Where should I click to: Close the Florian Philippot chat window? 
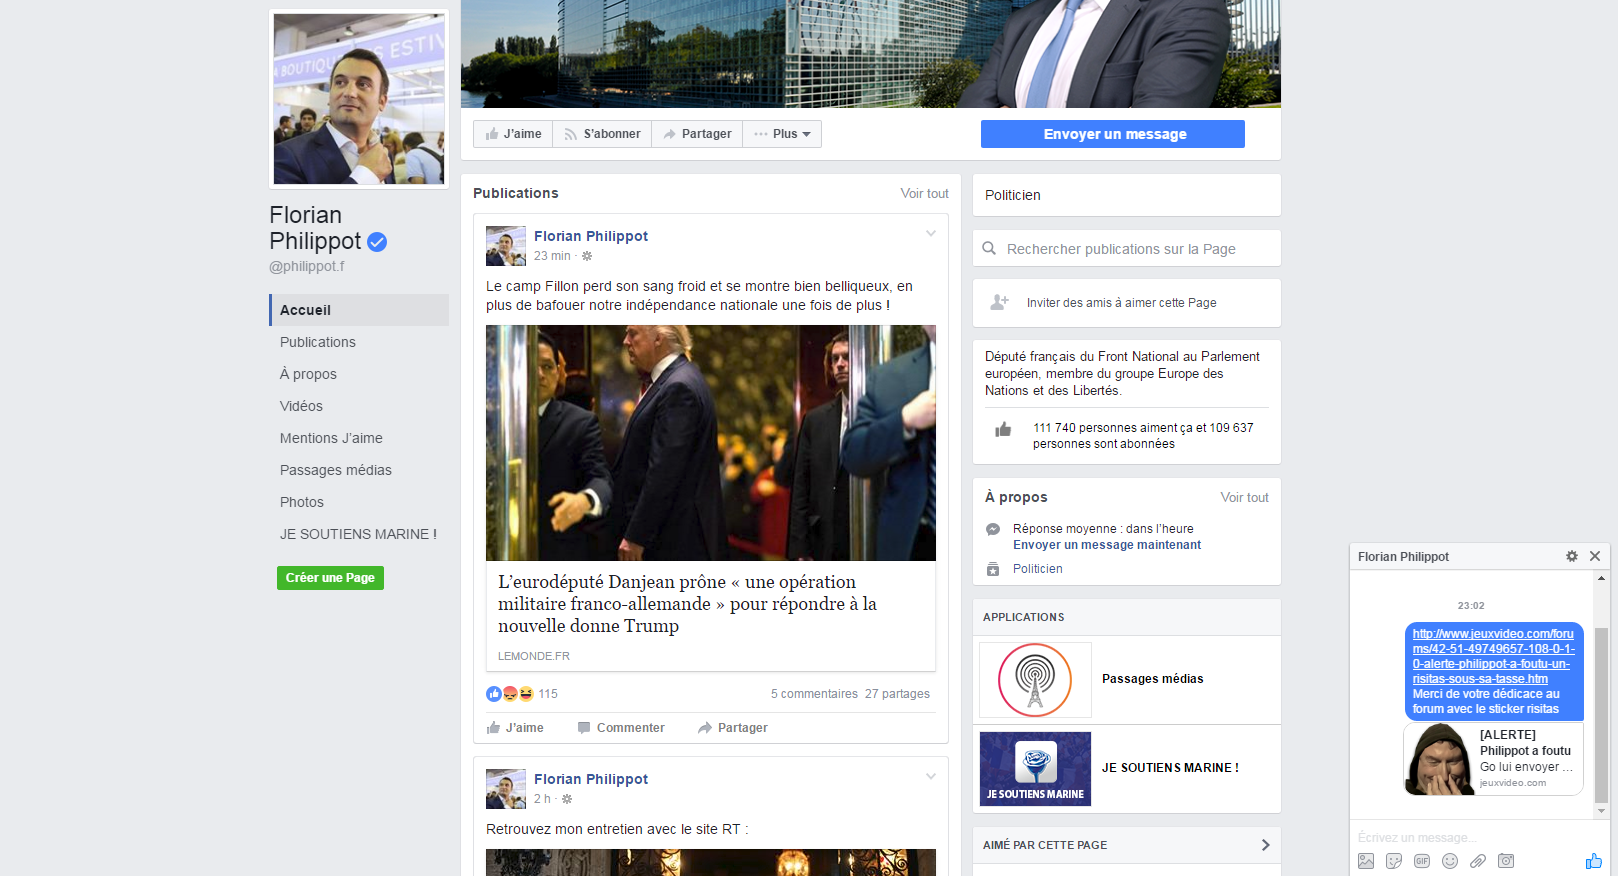(x=1595, y=556)
